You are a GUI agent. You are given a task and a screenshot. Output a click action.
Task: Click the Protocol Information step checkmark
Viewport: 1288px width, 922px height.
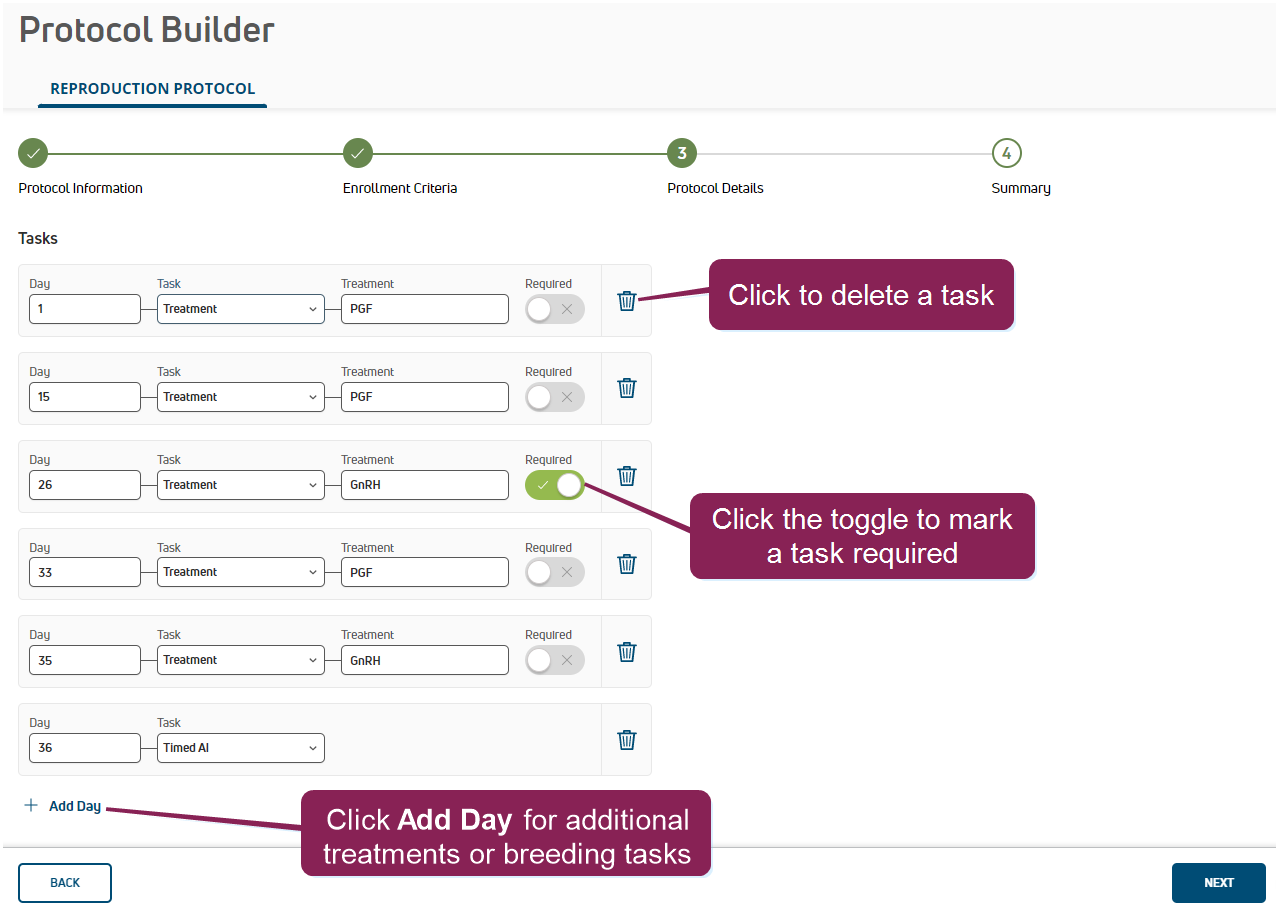(x=33, y=153)
